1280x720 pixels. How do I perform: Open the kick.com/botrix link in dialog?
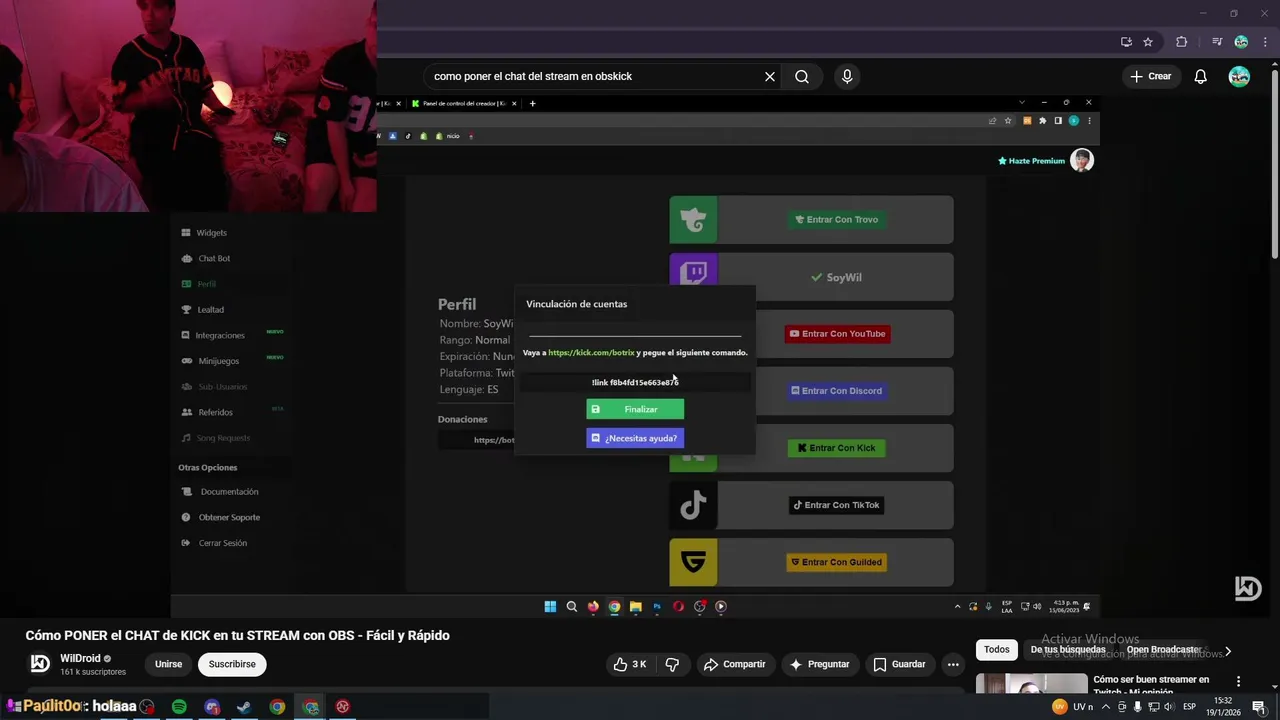click(591, 353)
